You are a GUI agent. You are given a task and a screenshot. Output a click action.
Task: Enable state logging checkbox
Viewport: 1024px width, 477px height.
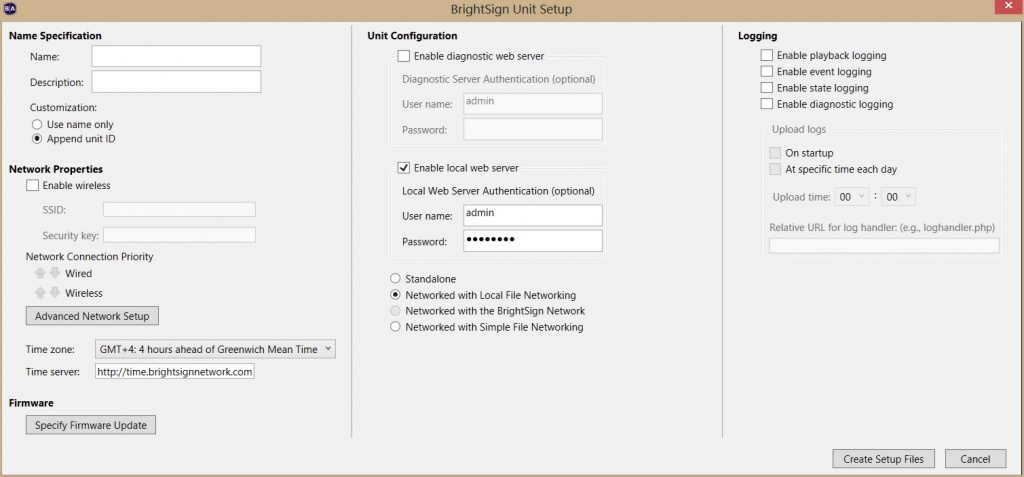click(x=767, y=88)
